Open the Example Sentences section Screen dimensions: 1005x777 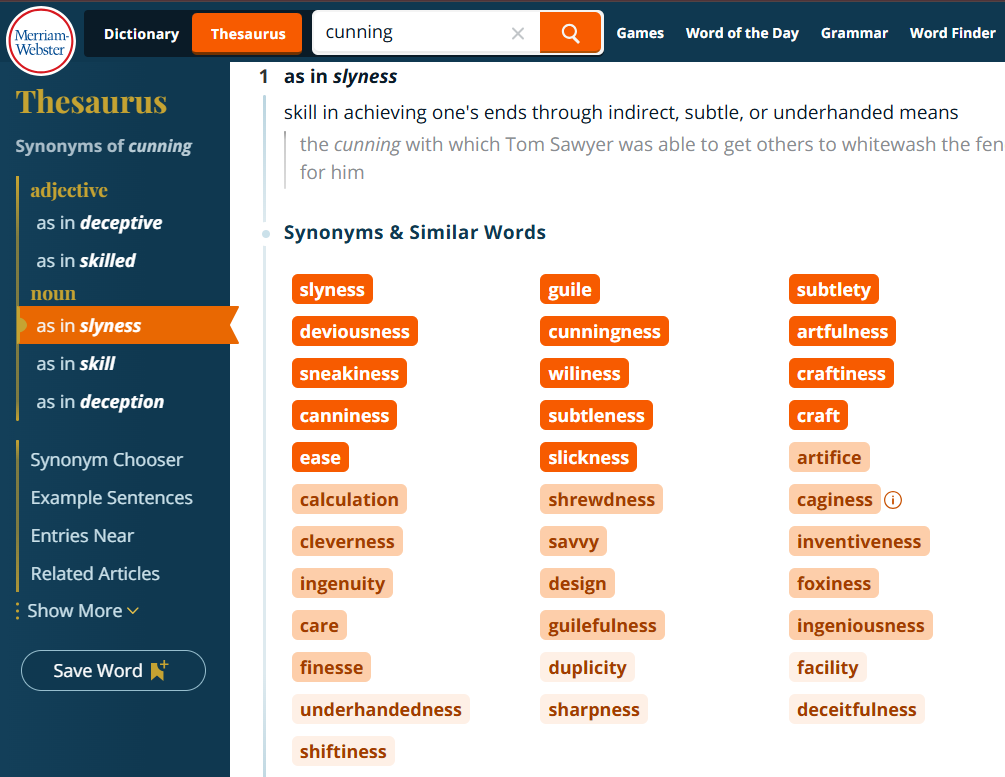point(112,497)
